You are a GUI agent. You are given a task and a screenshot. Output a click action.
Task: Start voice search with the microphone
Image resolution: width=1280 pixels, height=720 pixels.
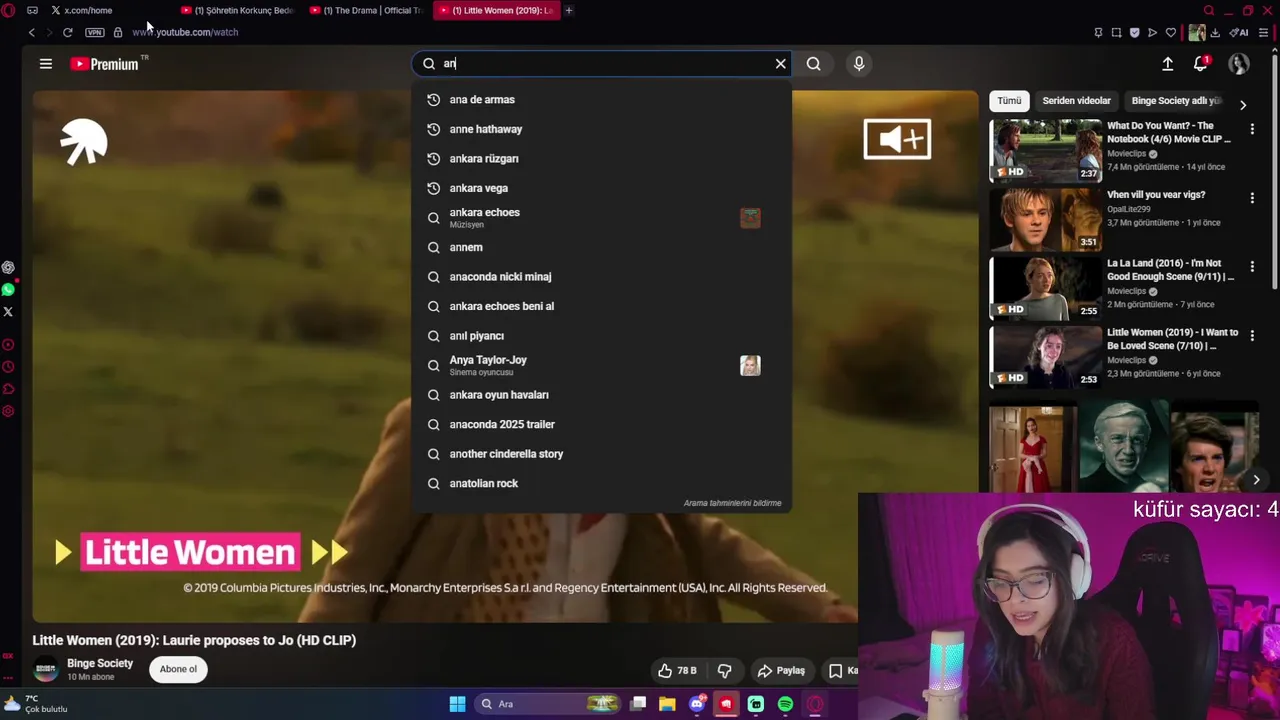coord(859,64)
